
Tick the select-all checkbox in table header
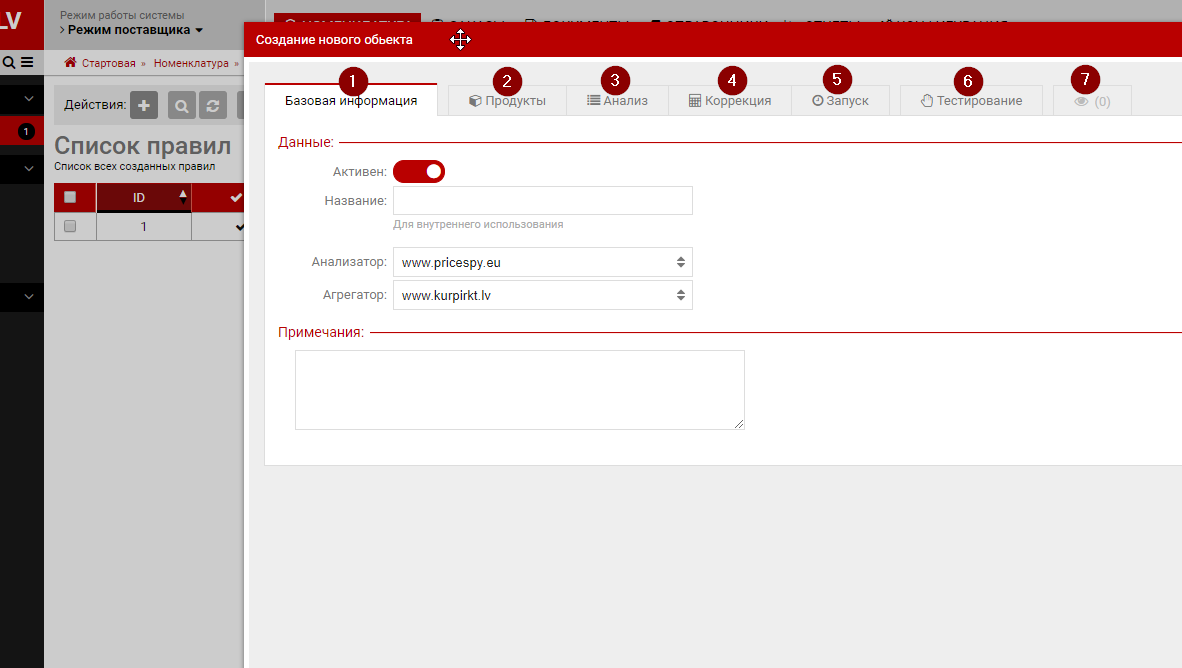70,197
